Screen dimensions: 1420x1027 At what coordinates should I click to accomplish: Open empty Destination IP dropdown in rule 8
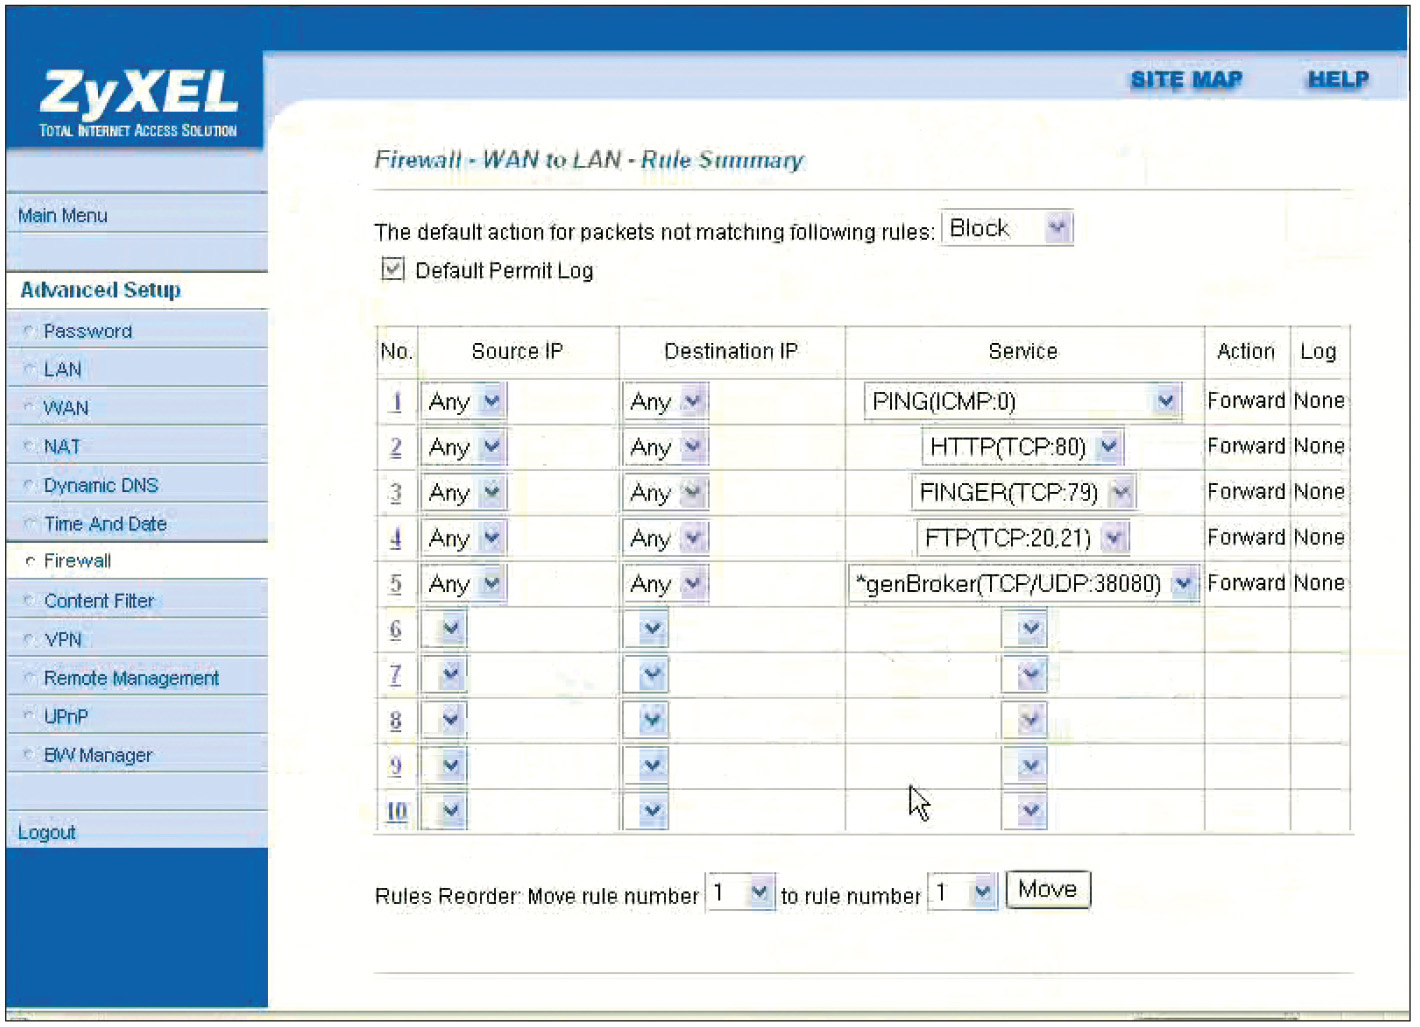[x=645, y=720]
